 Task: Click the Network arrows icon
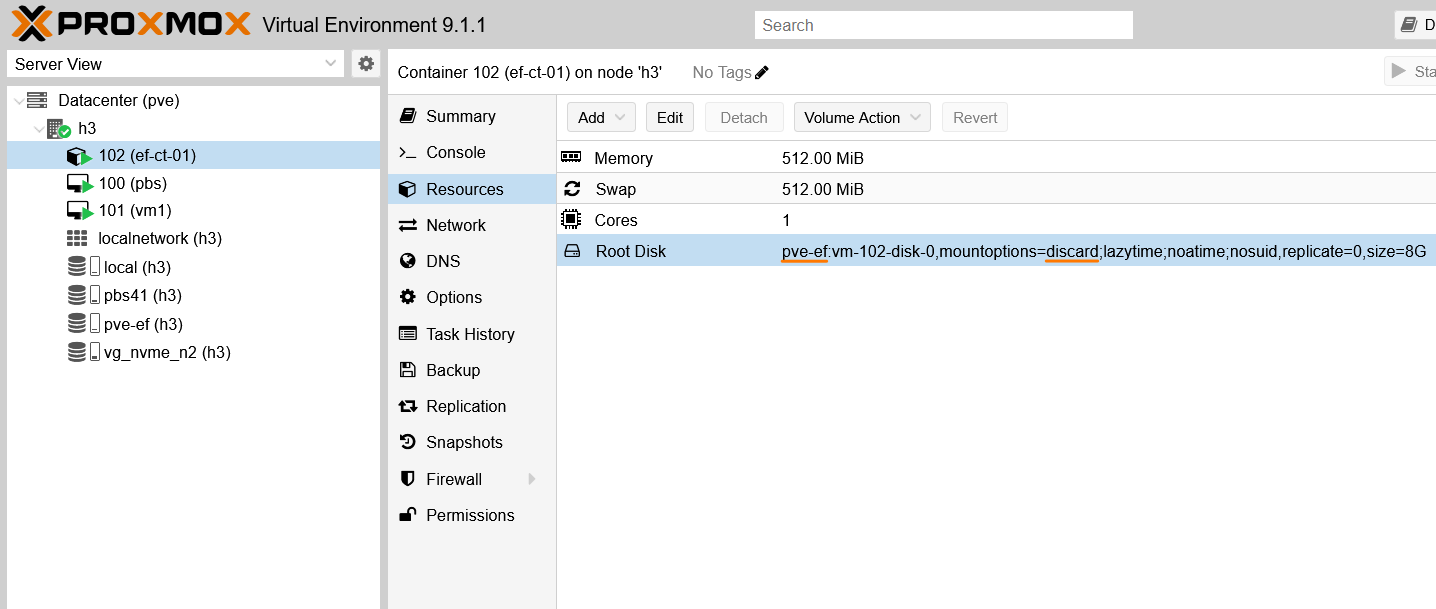[x=407, y=225]
